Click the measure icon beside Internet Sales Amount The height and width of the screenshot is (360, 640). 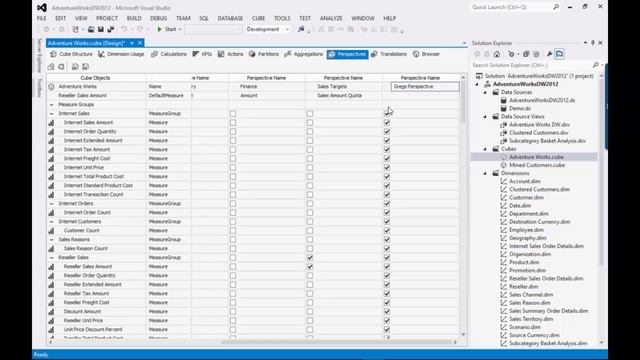51,122
